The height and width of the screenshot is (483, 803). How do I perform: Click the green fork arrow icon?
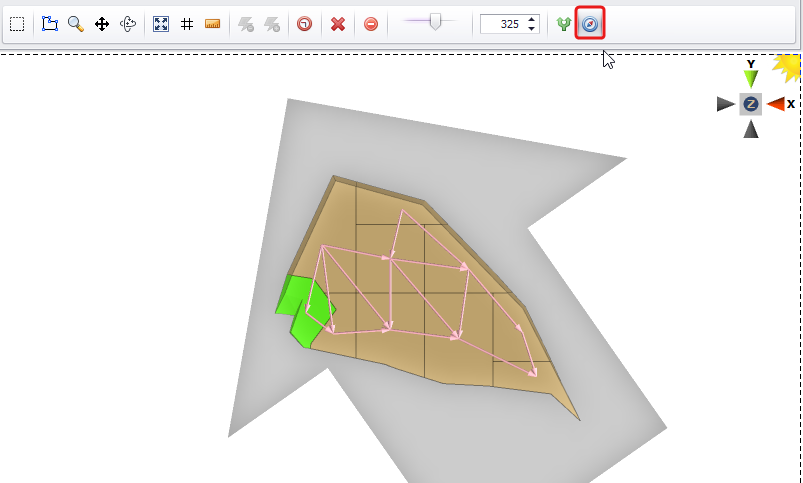564,24
